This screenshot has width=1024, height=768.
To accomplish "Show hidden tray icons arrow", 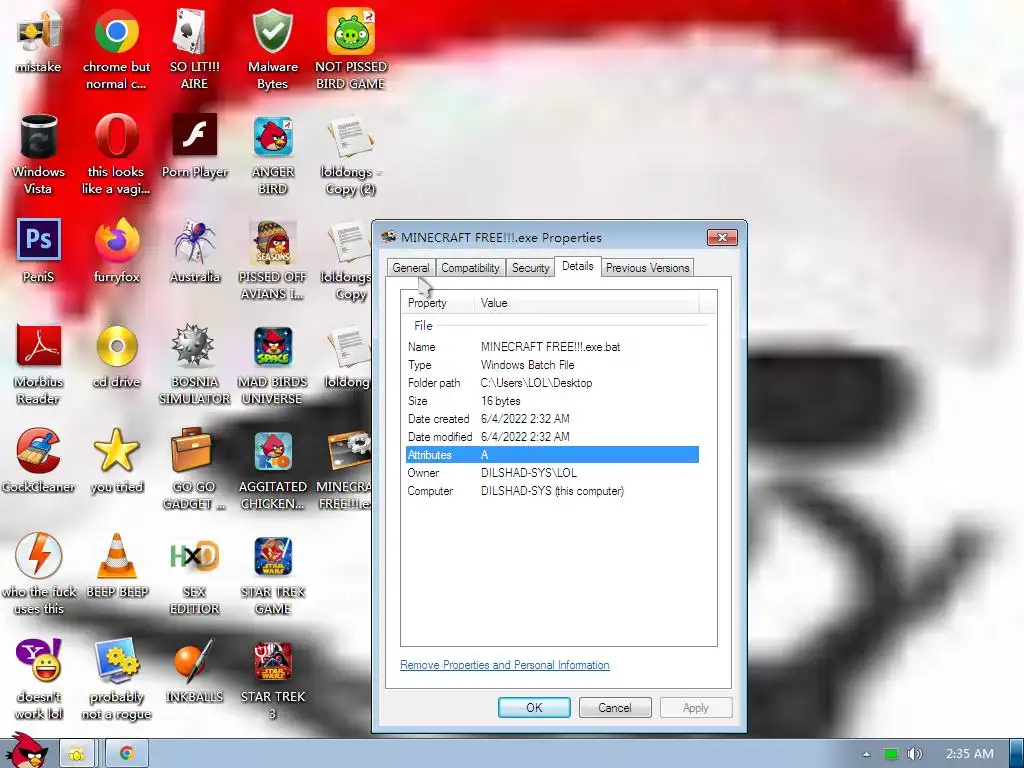I will tap(866, 754).
